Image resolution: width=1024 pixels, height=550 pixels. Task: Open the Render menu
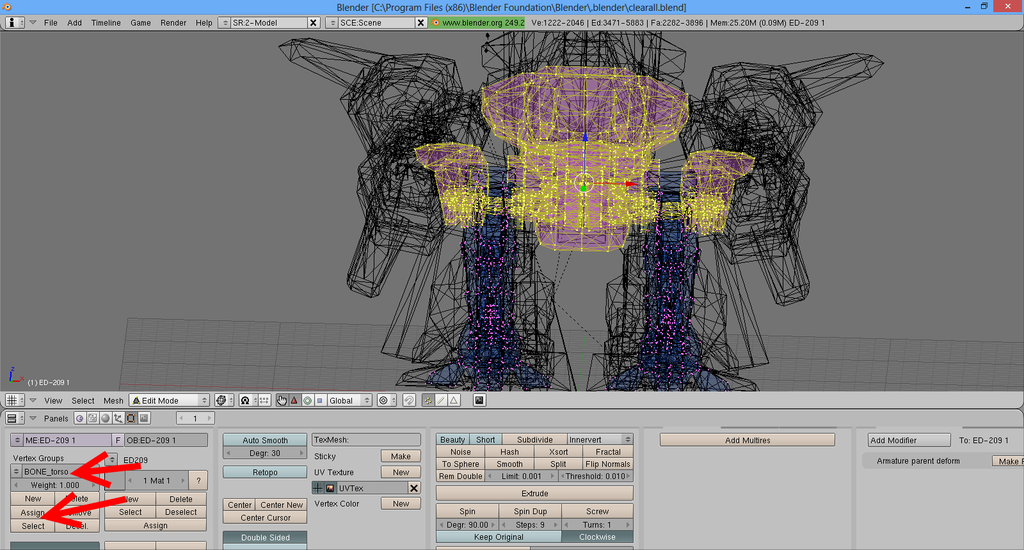tap(173, 22)
